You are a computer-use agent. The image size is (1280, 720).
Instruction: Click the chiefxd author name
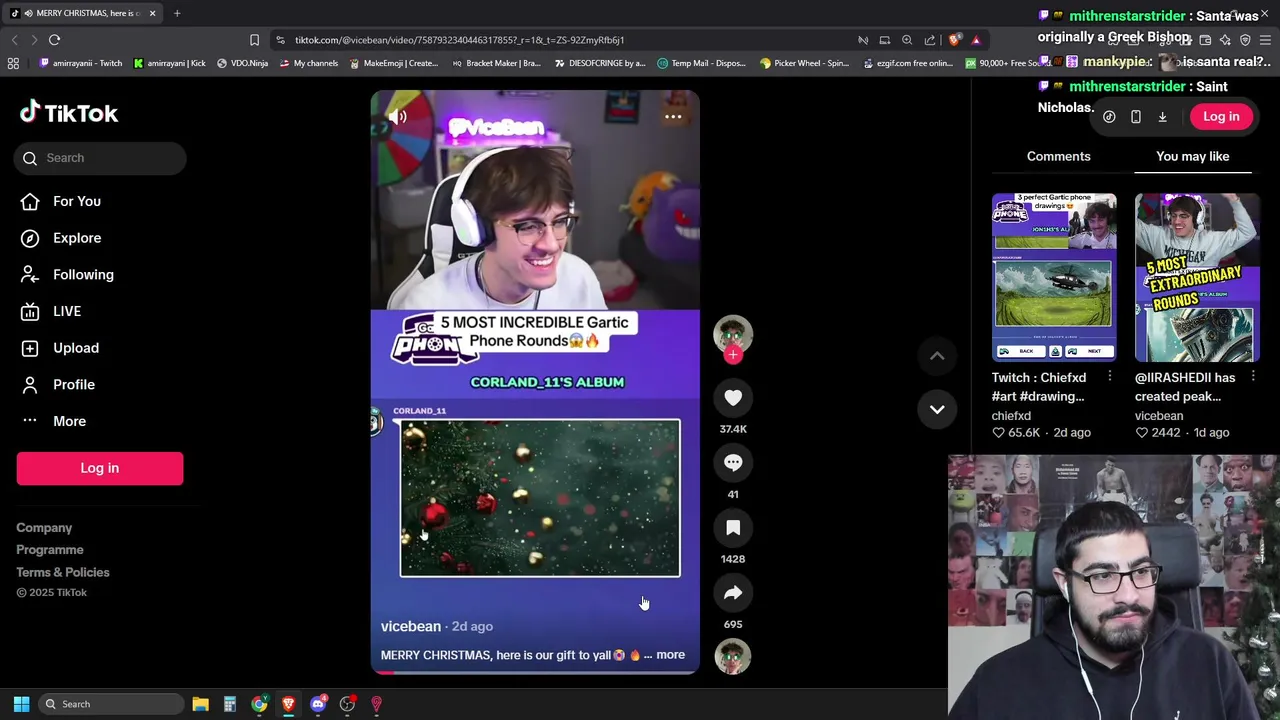click(1011, 416)
